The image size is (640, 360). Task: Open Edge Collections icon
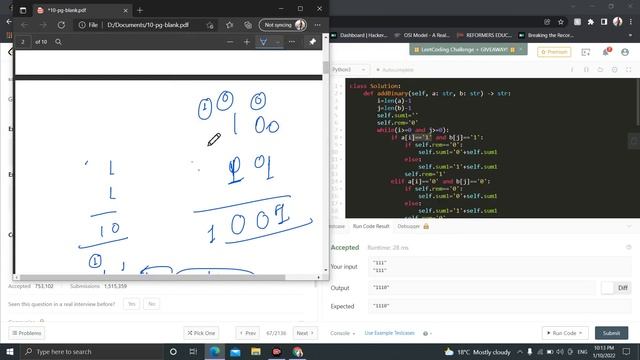pos(248,25)
